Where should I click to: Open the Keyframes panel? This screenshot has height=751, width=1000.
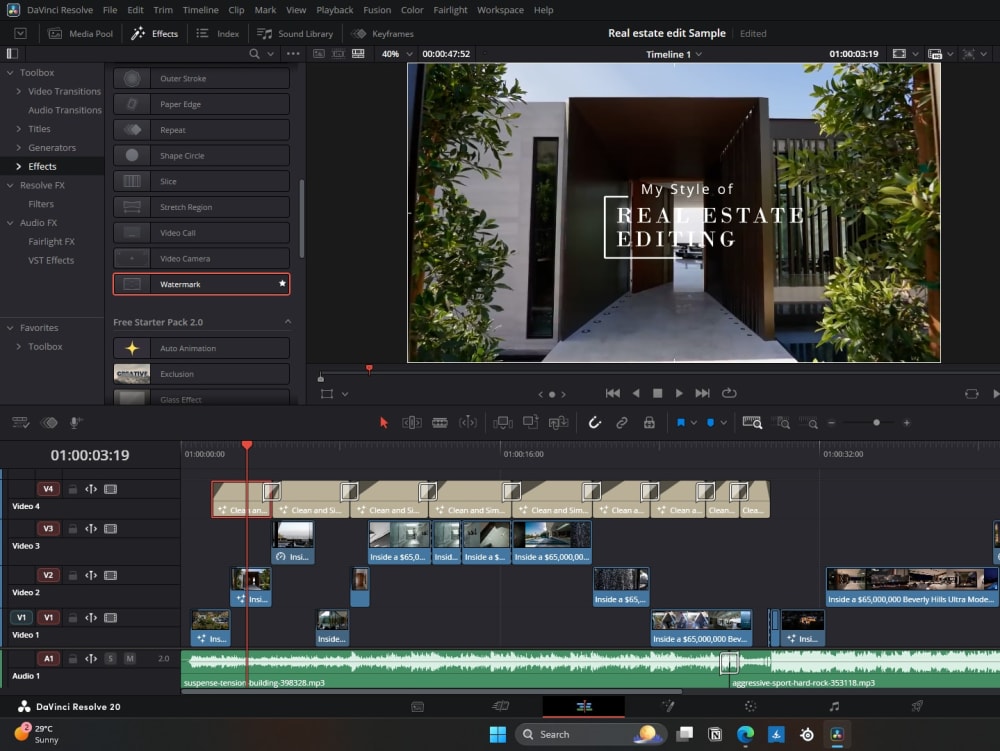coord(383,34)
